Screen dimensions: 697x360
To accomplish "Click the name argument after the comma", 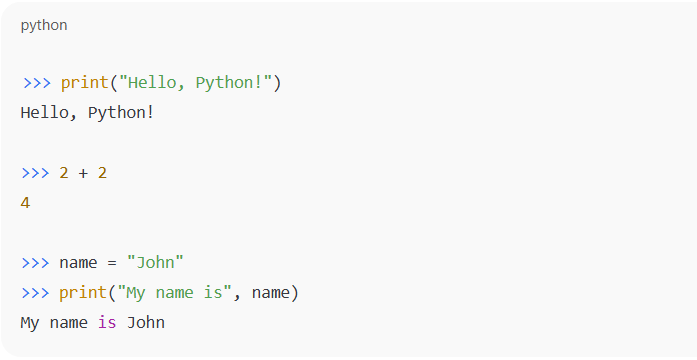I will coord(270,292).
